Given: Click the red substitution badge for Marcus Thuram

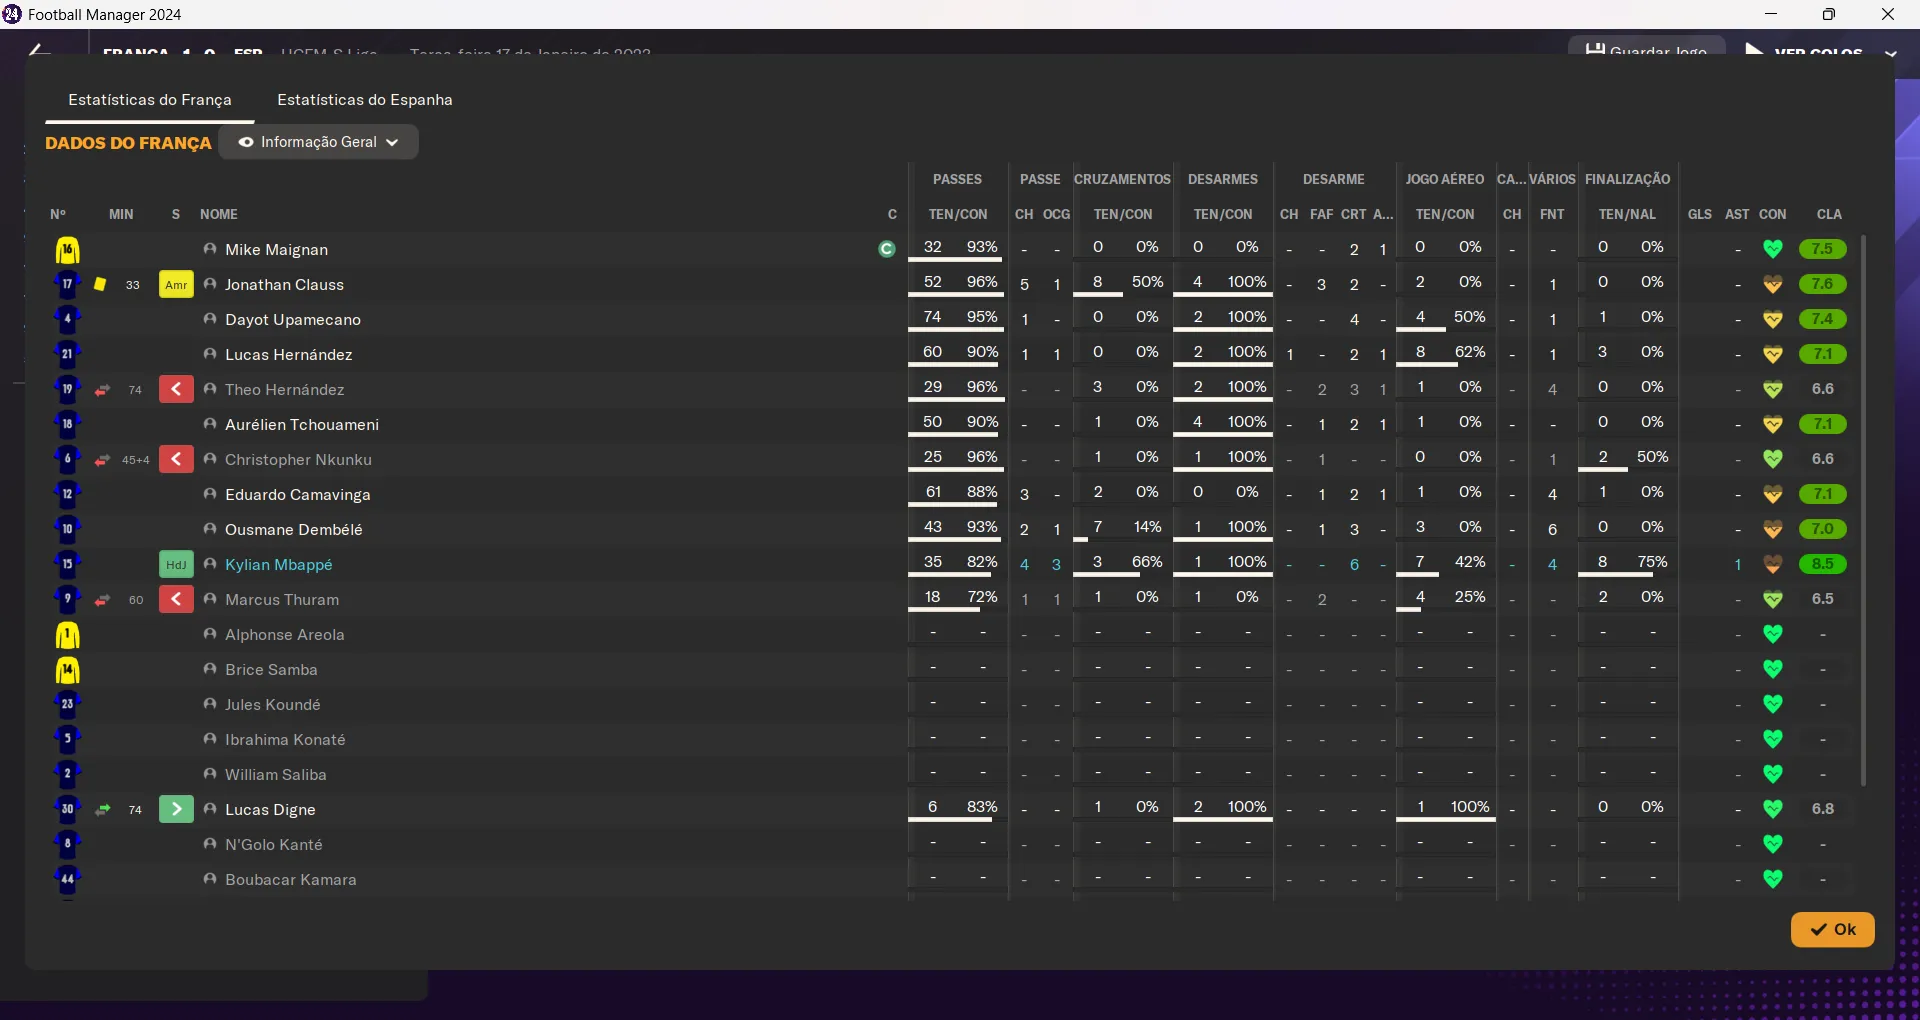Looking at the screenshot, I should [x=176, y=600].
